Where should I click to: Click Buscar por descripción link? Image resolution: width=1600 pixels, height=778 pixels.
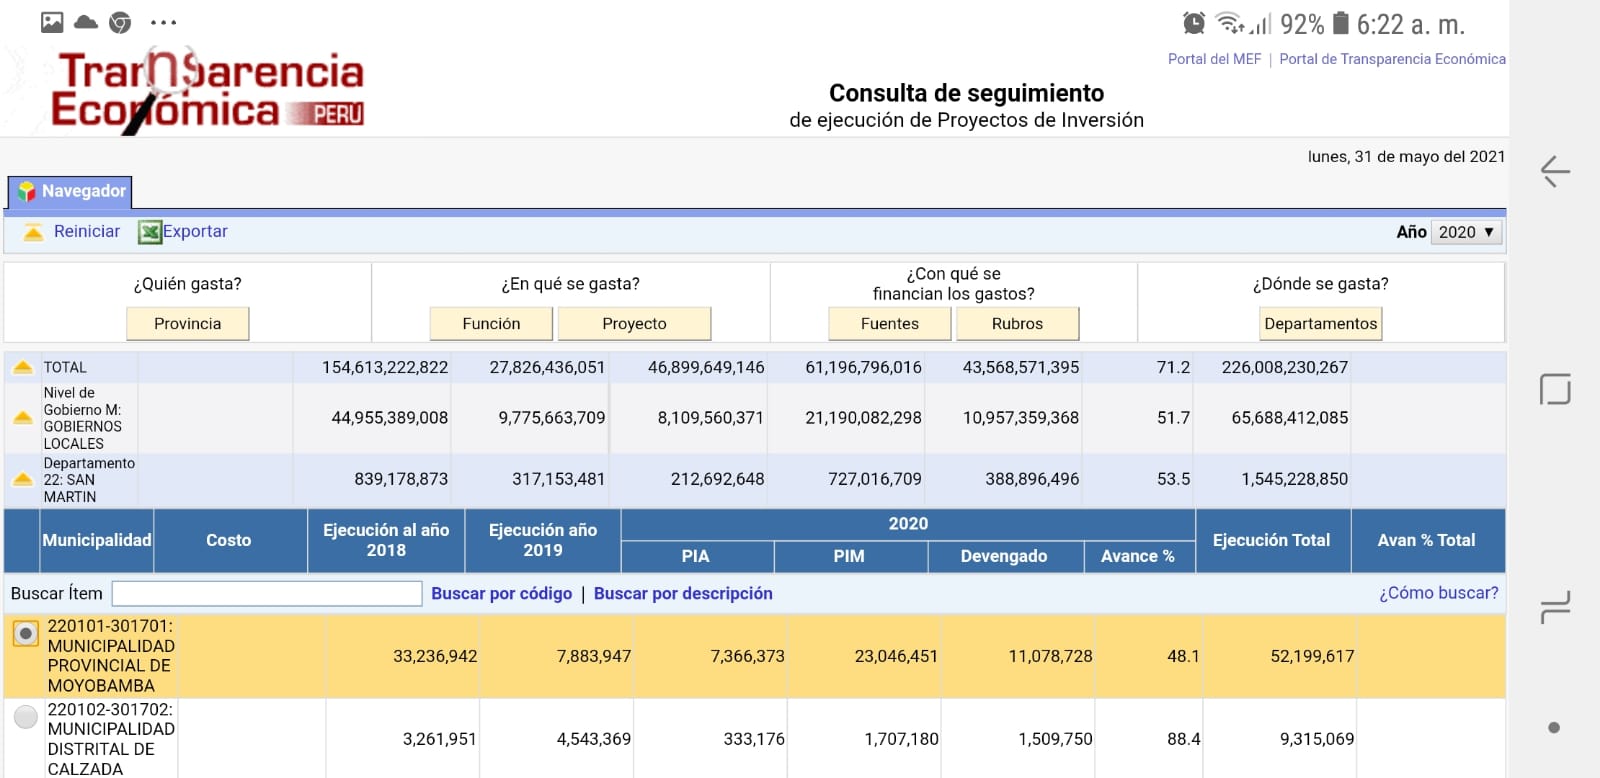(683, 593)
